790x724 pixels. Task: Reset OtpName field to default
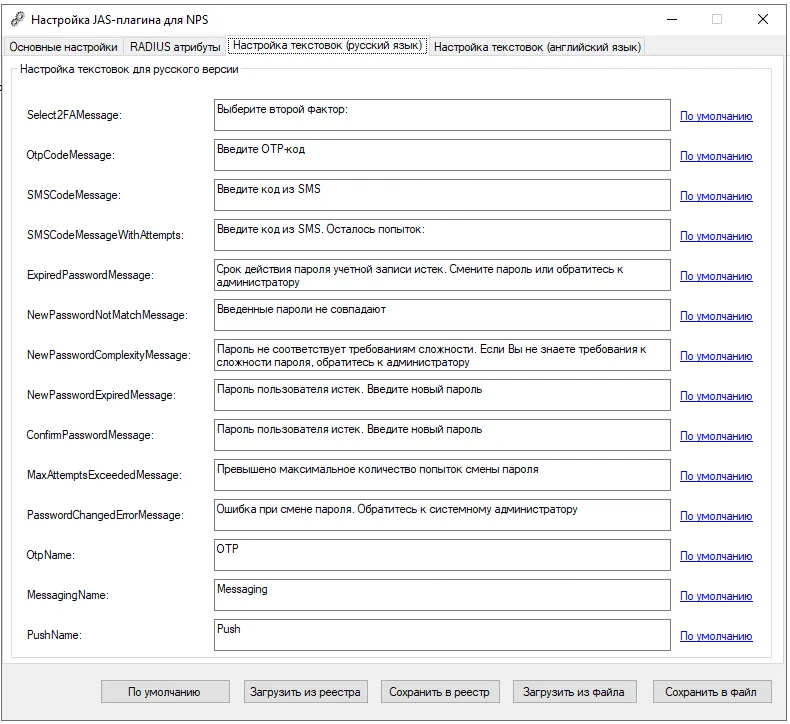(716, 556)
